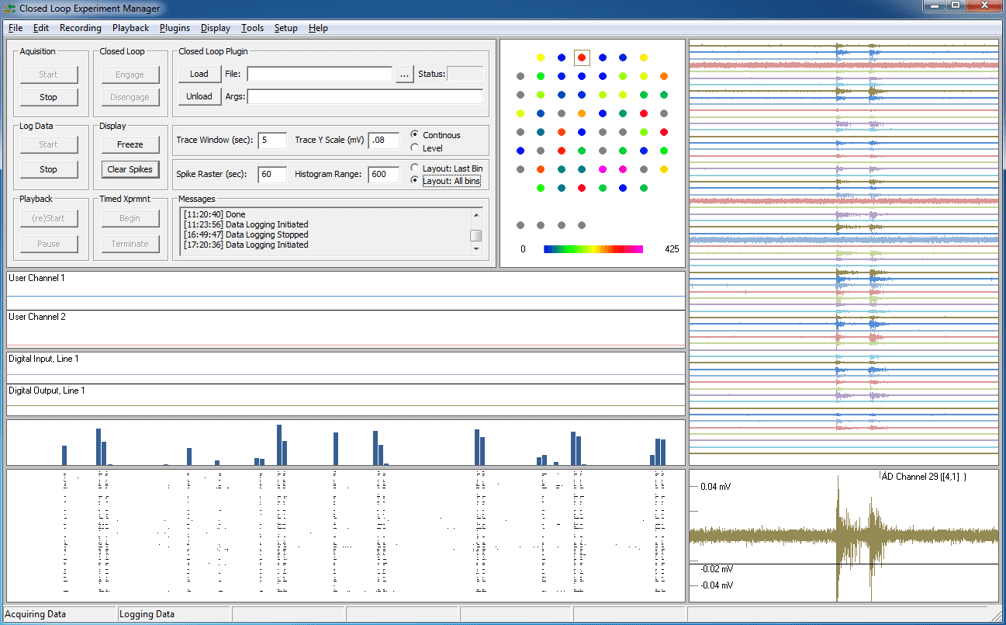
Task: Click the application icon in title bar
Action: coord(10,8)
